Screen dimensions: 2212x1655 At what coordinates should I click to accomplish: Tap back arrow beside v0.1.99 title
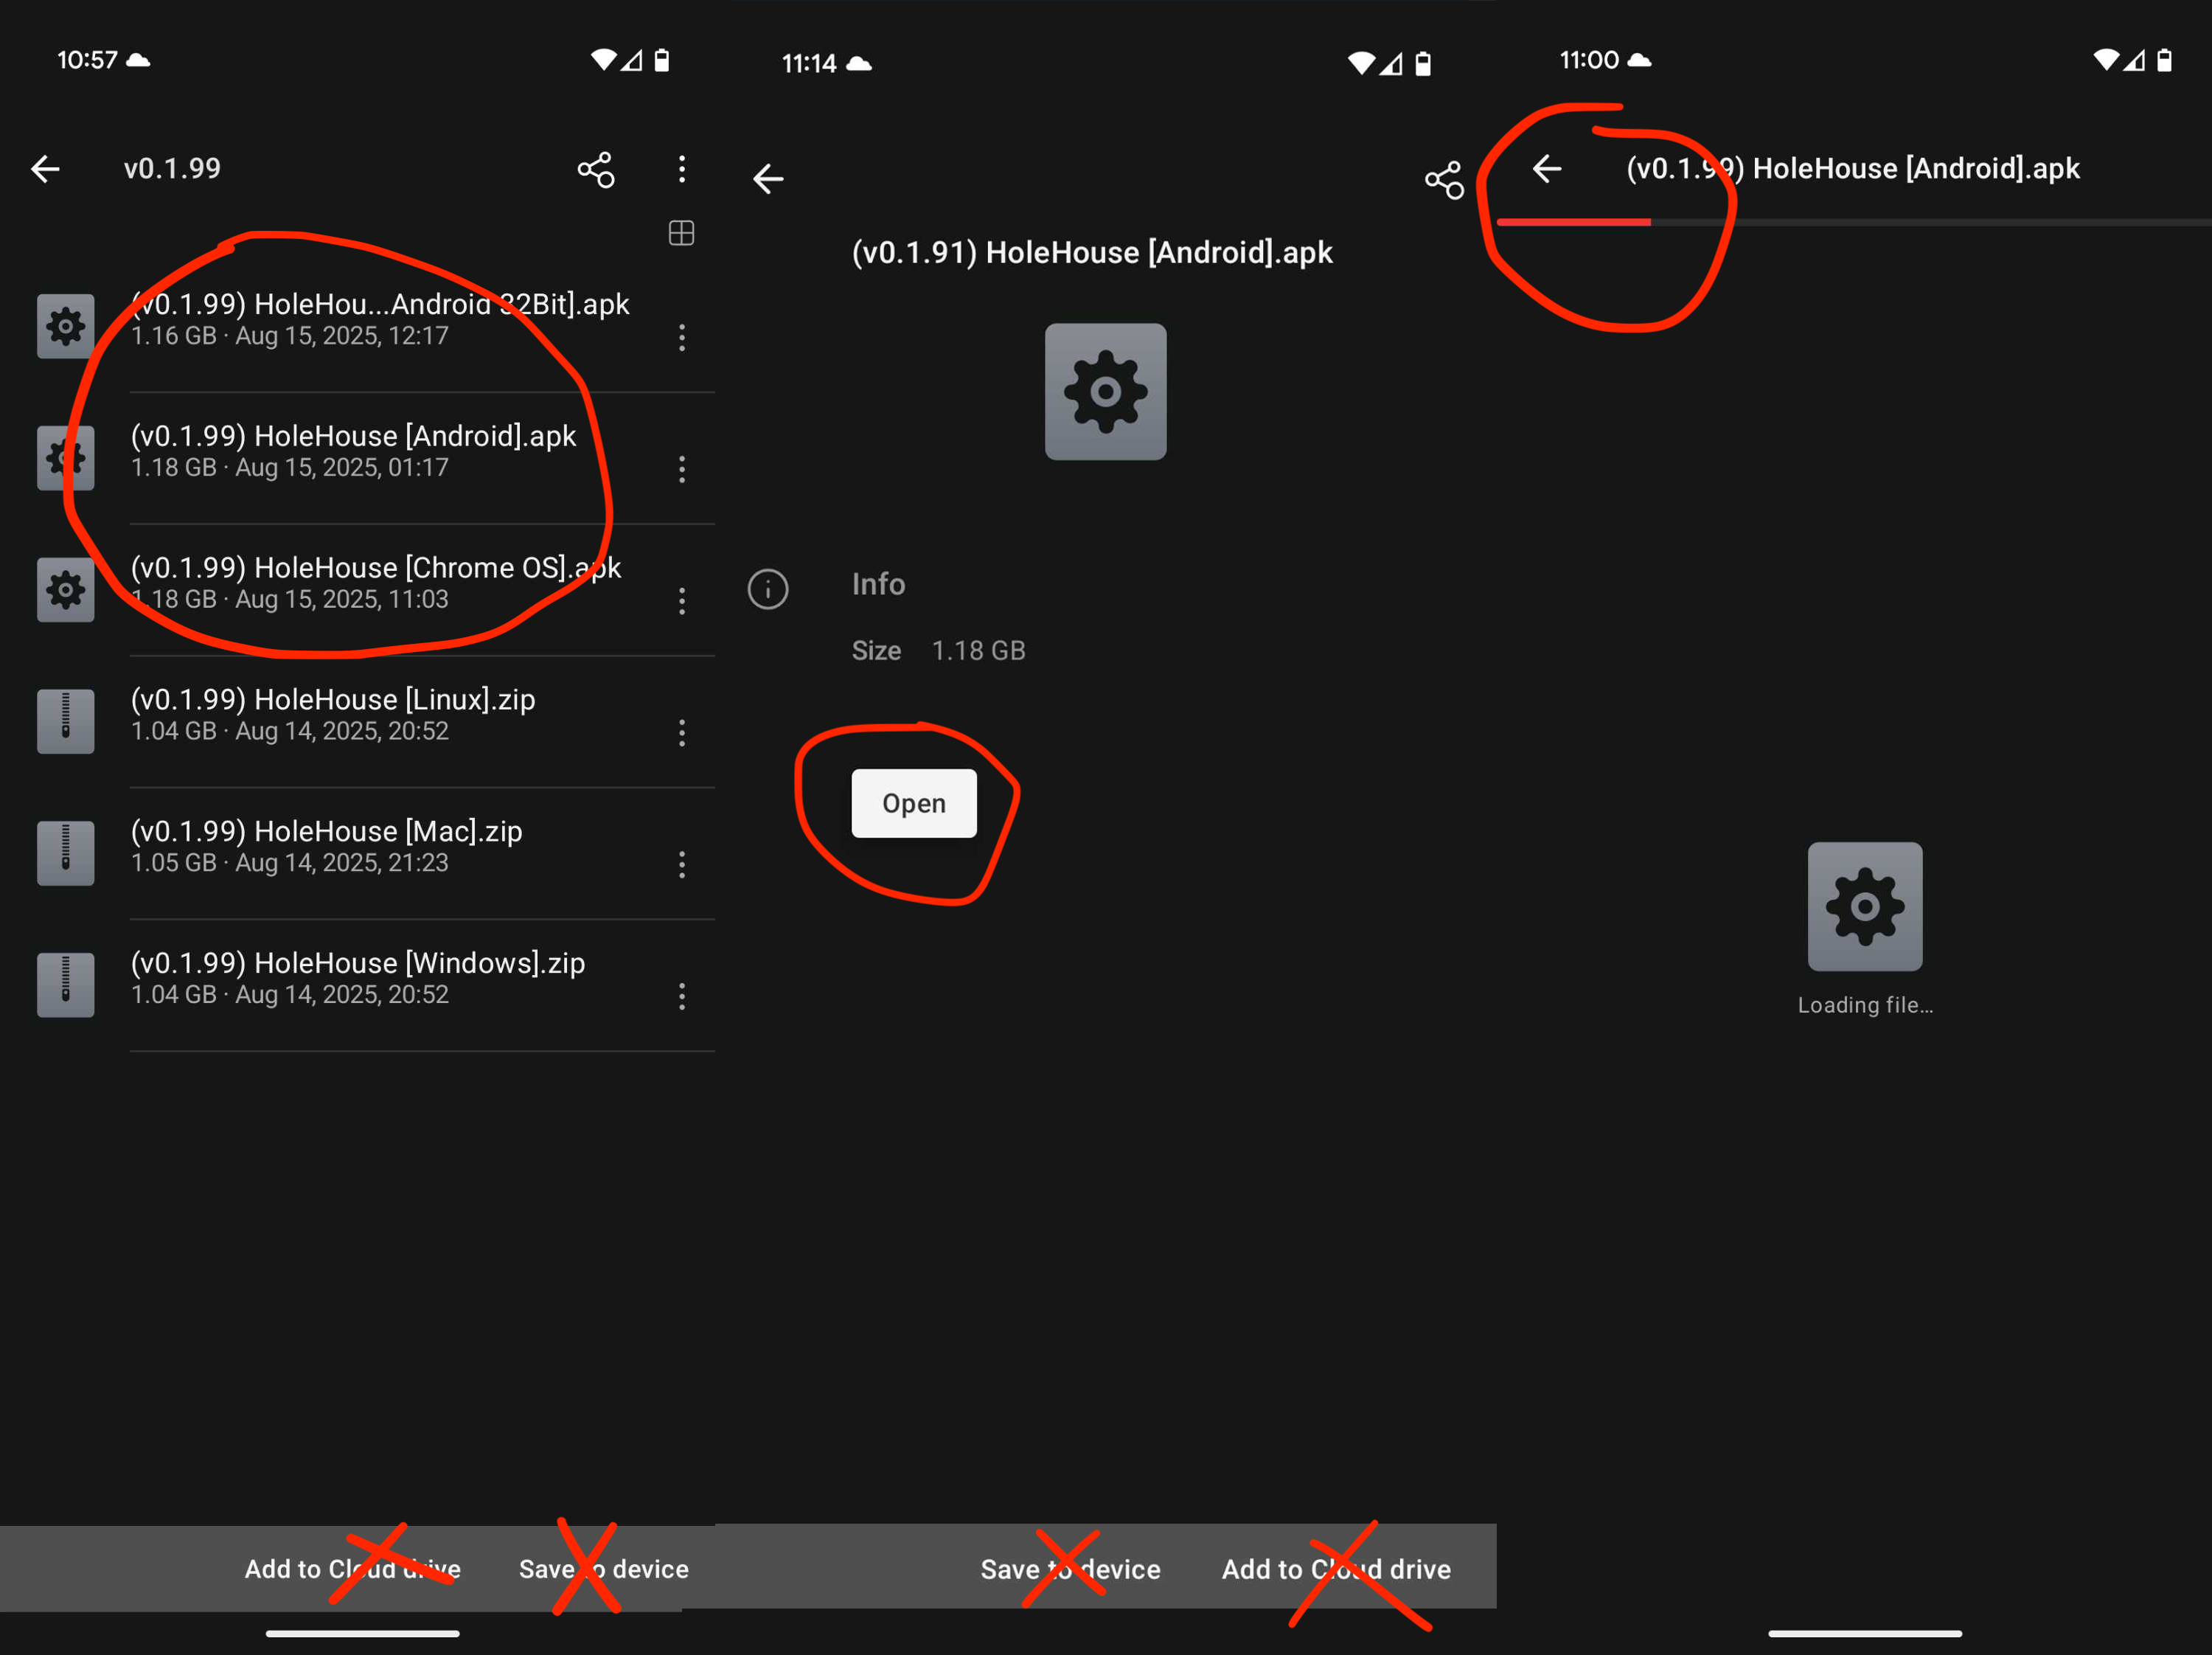pyautogui.click(x=46, y=169)
